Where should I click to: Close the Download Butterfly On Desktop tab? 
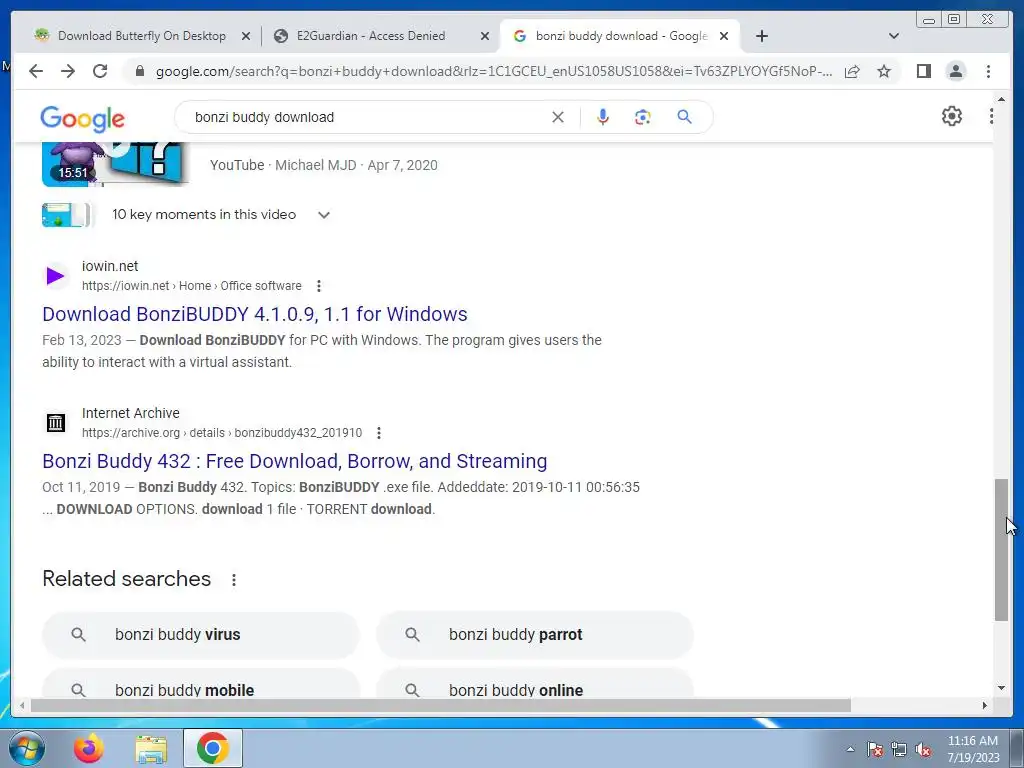pos(246,37)
